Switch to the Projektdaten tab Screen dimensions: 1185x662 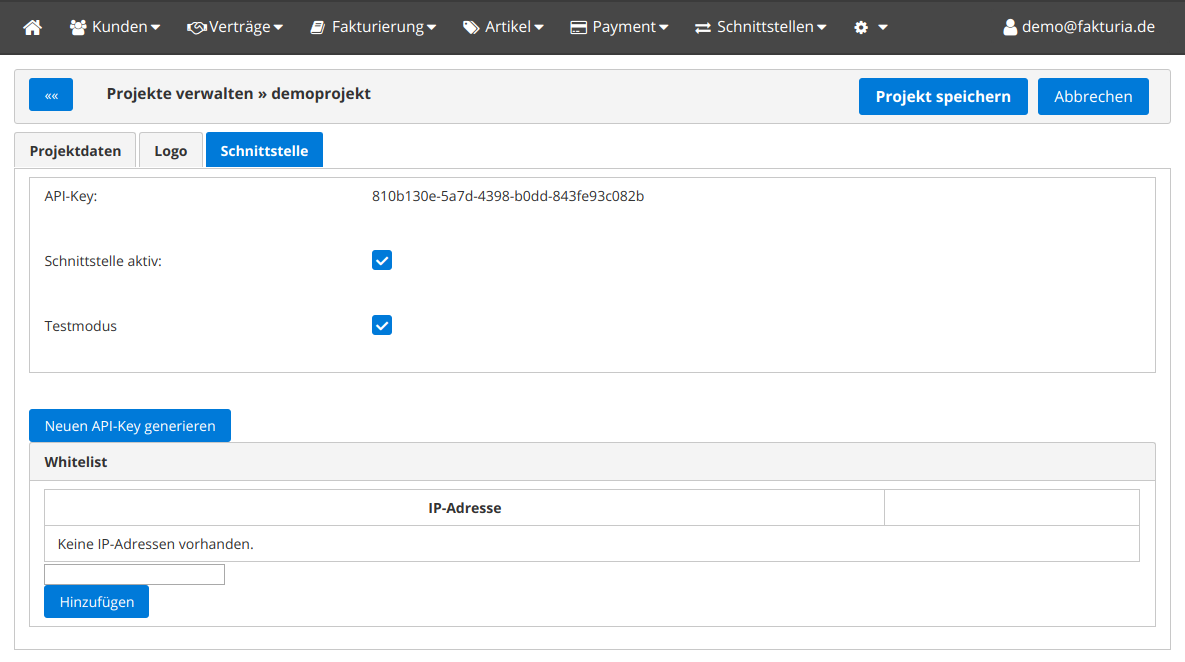tap(75, 151)
